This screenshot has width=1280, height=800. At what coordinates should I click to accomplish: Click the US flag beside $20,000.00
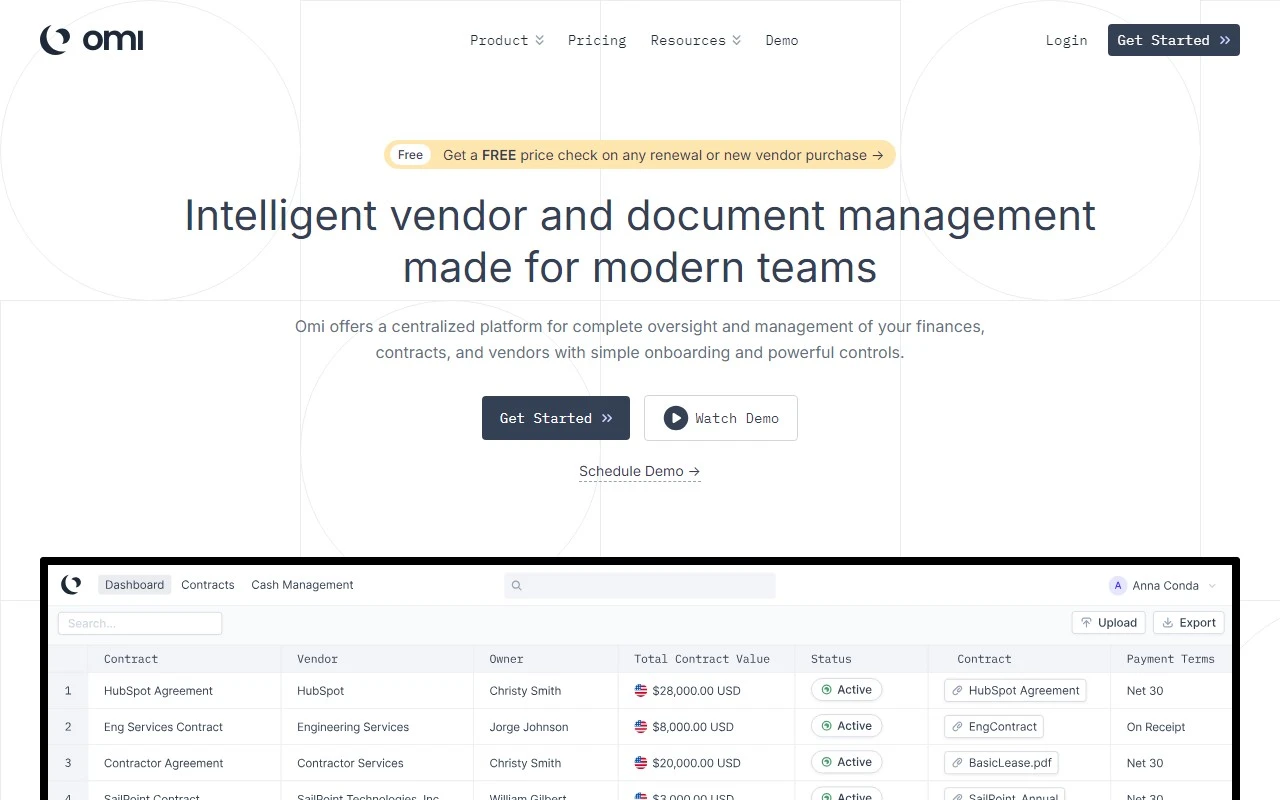tap(641, 763)
